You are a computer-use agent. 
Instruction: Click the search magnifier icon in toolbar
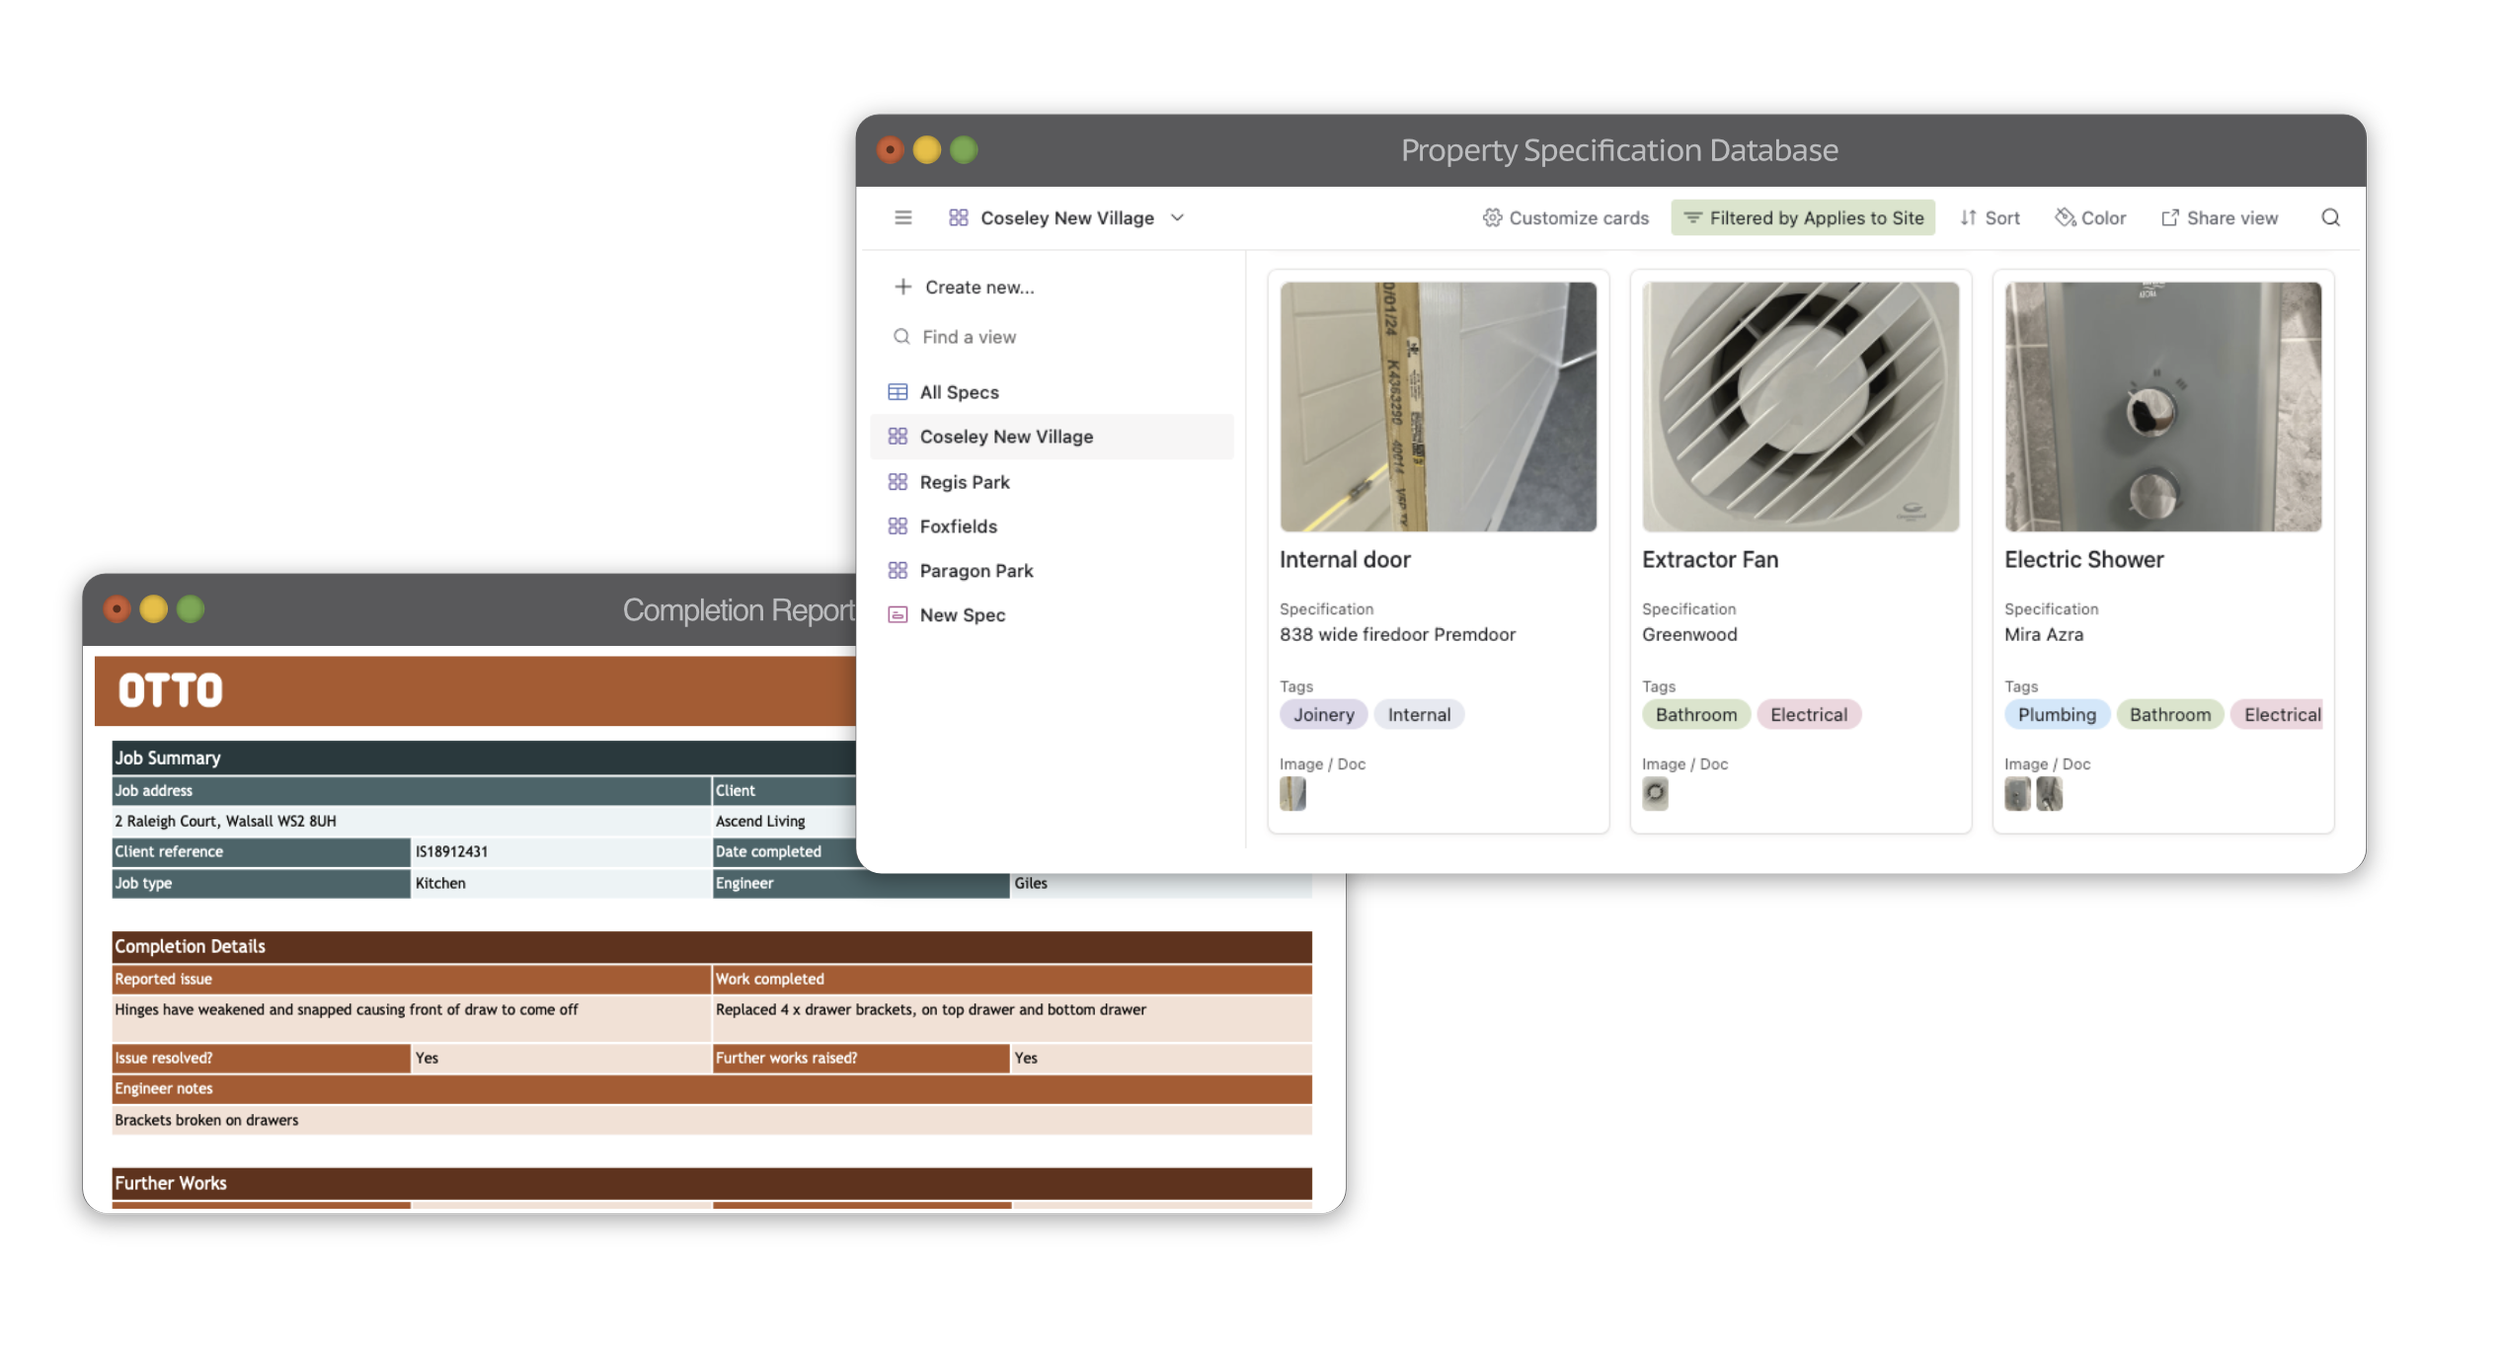click(2330, 218)
